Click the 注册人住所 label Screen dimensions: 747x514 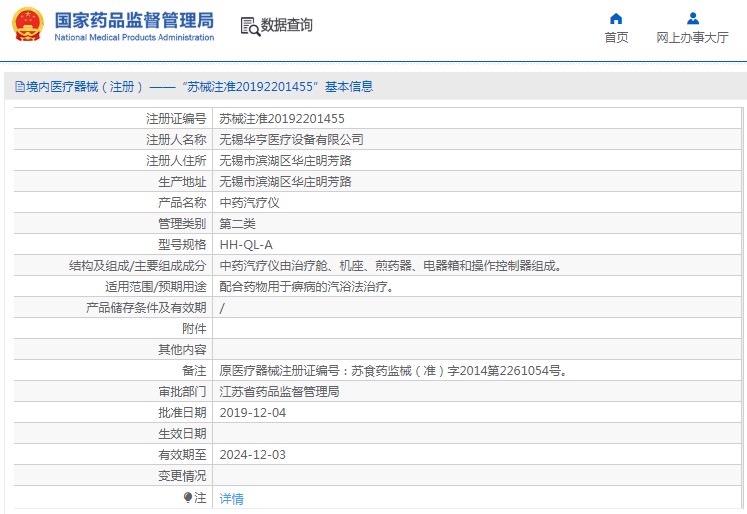(176, 161)
